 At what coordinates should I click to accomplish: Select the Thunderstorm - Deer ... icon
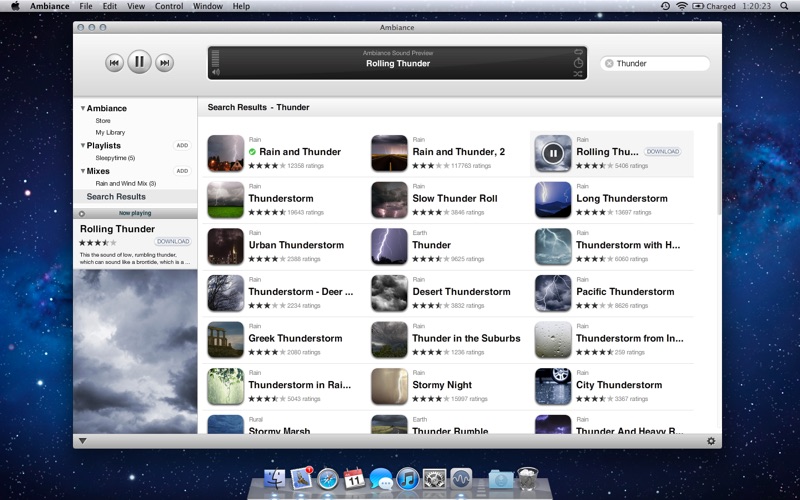click(x=226, y=293)
